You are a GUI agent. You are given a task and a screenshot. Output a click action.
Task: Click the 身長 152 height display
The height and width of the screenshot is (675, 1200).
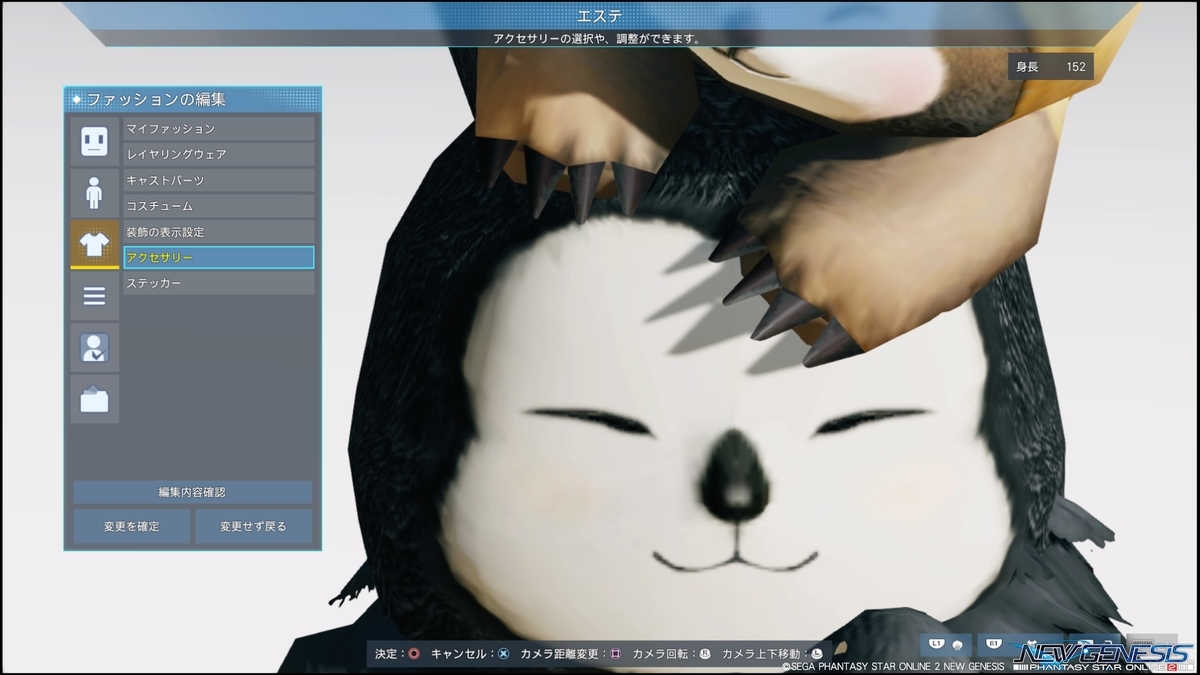1050,67
